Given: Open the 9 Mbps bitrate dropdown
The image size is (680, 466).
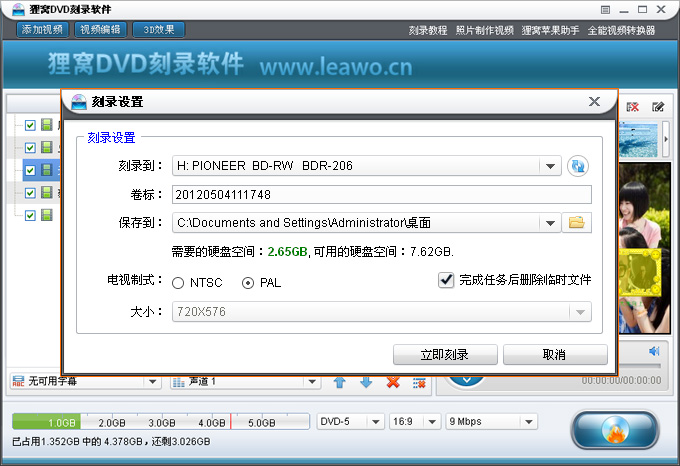Looking at the screenshot, I should 528,422.
